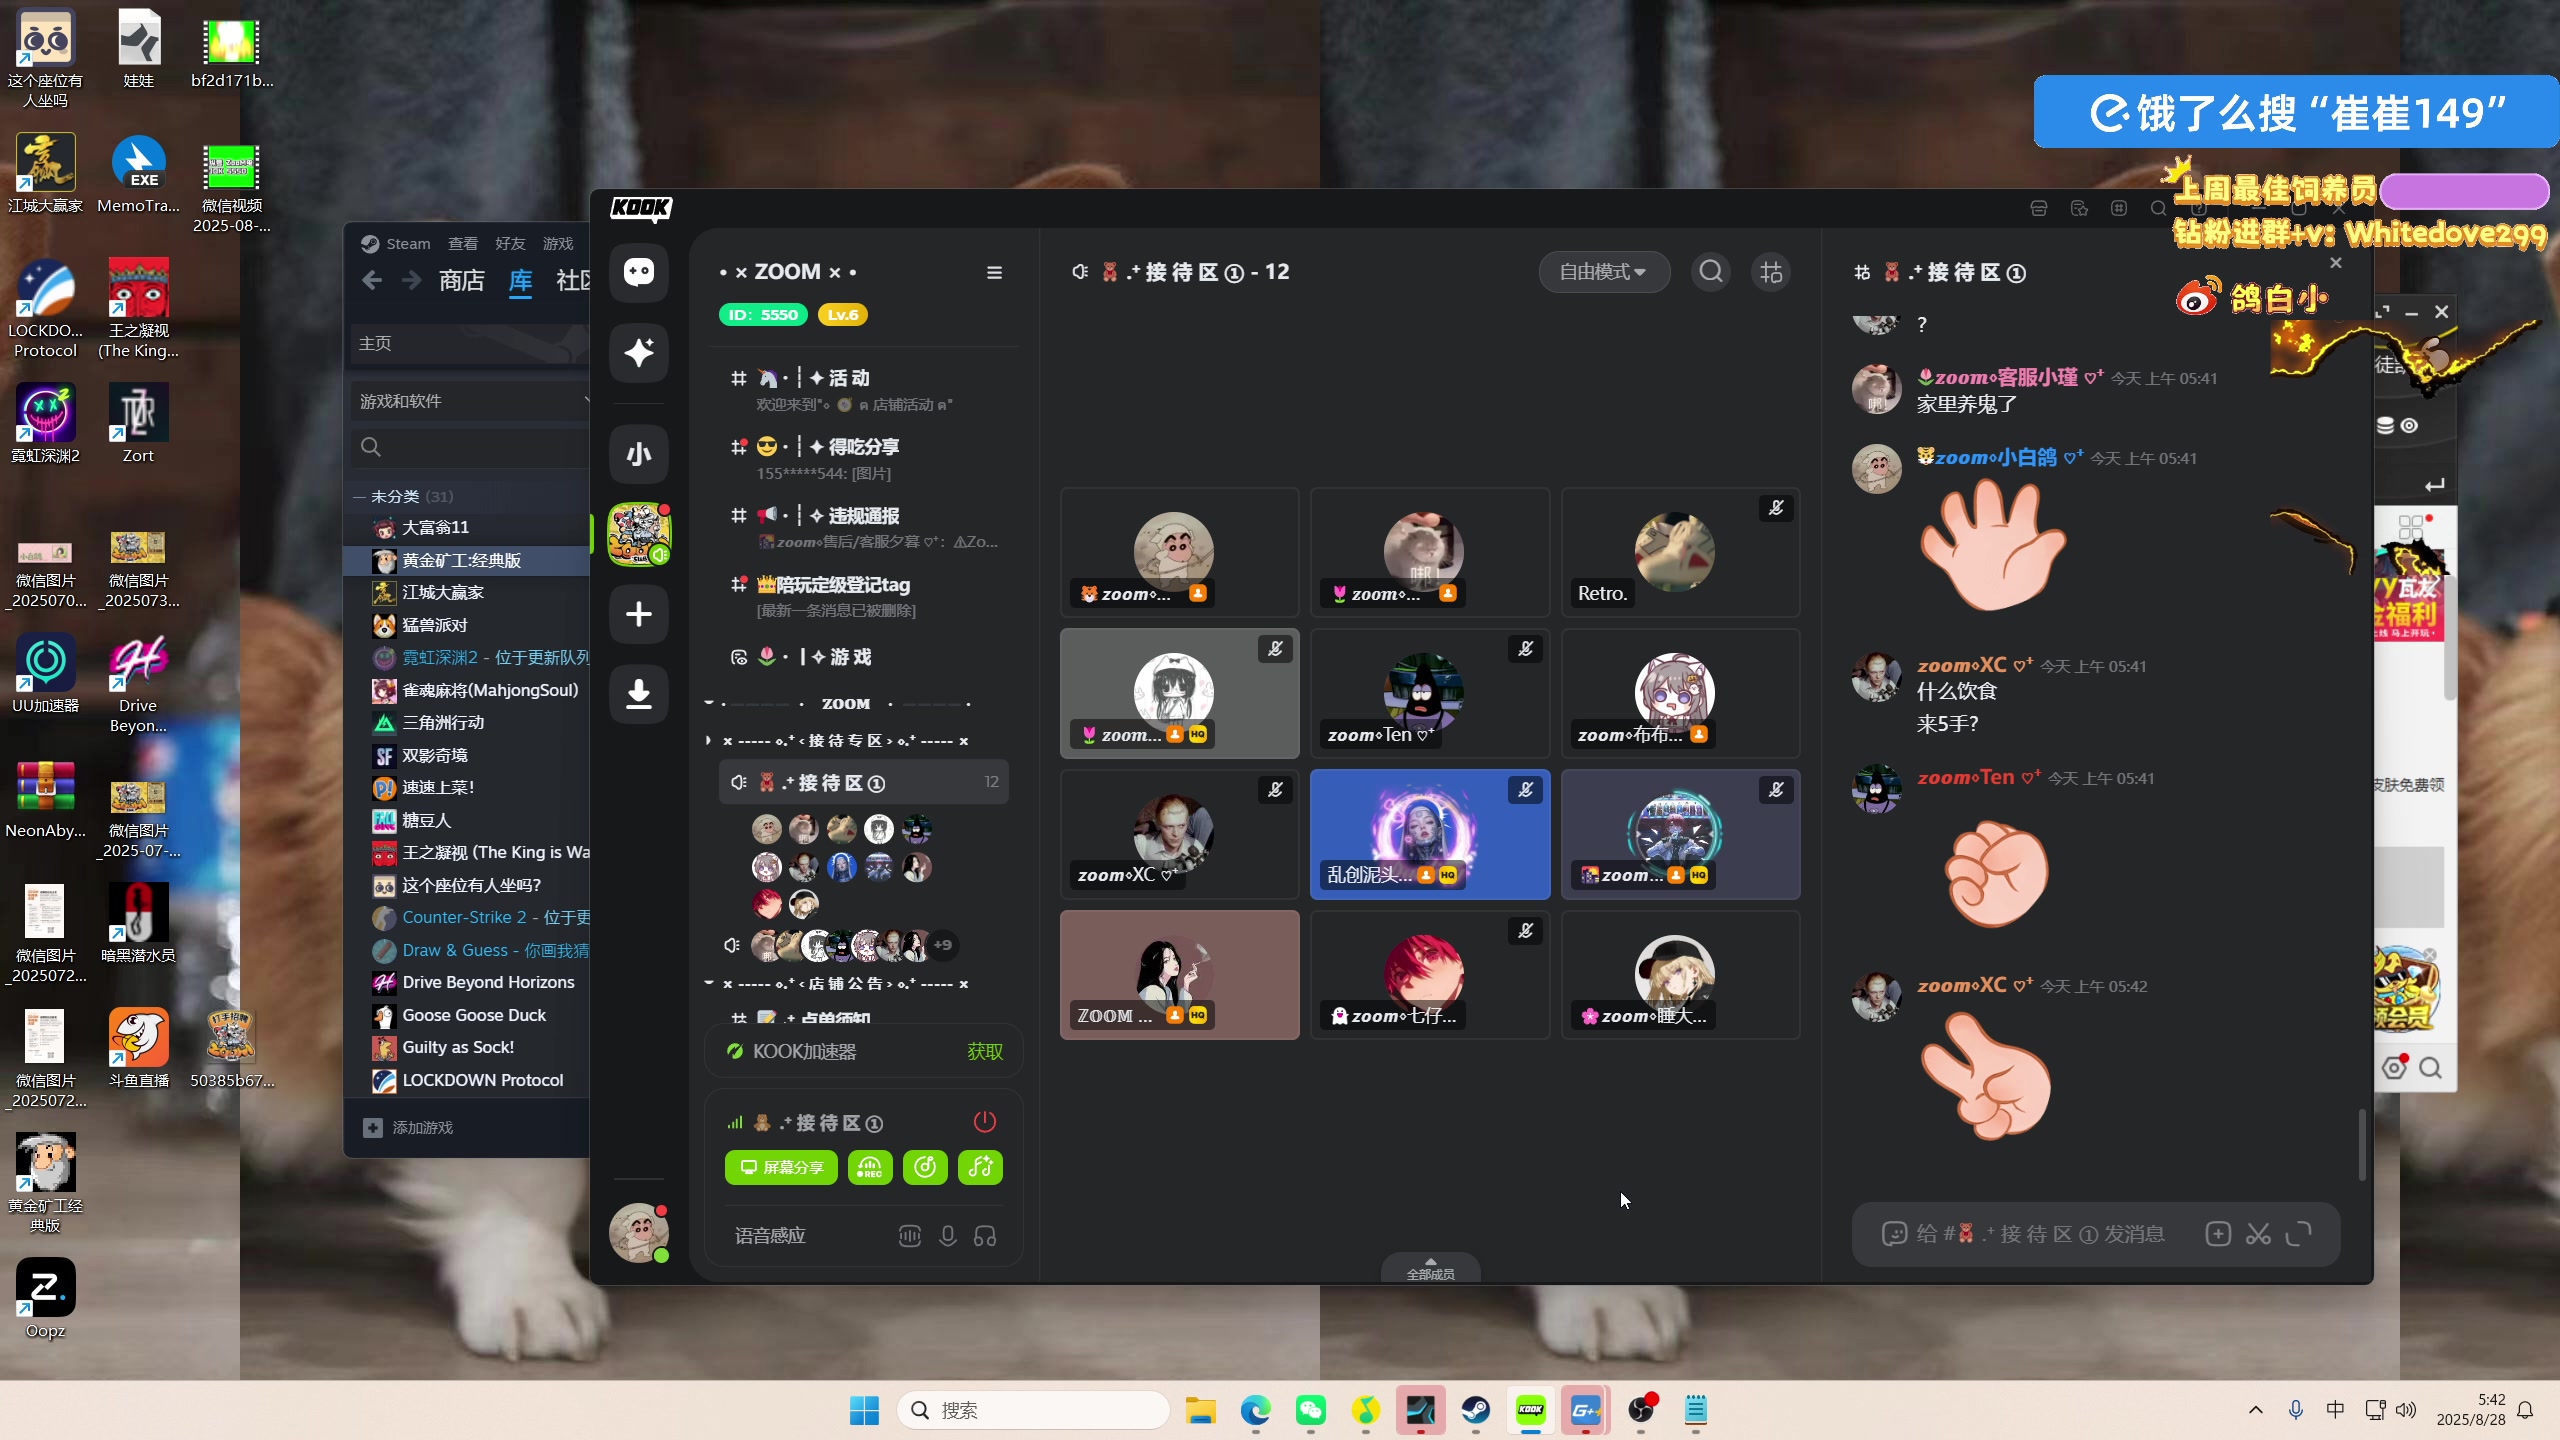2560x1440 pixels.
Task: Click the Steam library search field
Action: [x=470, y=447]
